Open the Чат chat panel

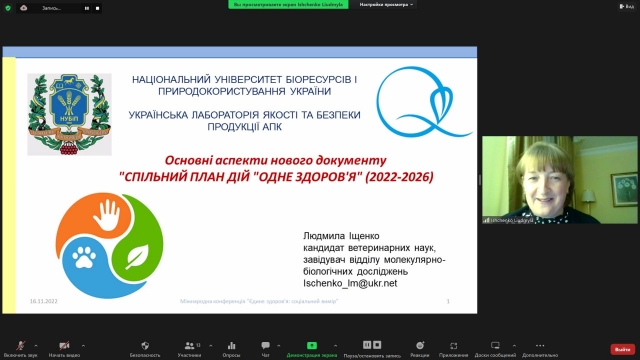[265, 349]
